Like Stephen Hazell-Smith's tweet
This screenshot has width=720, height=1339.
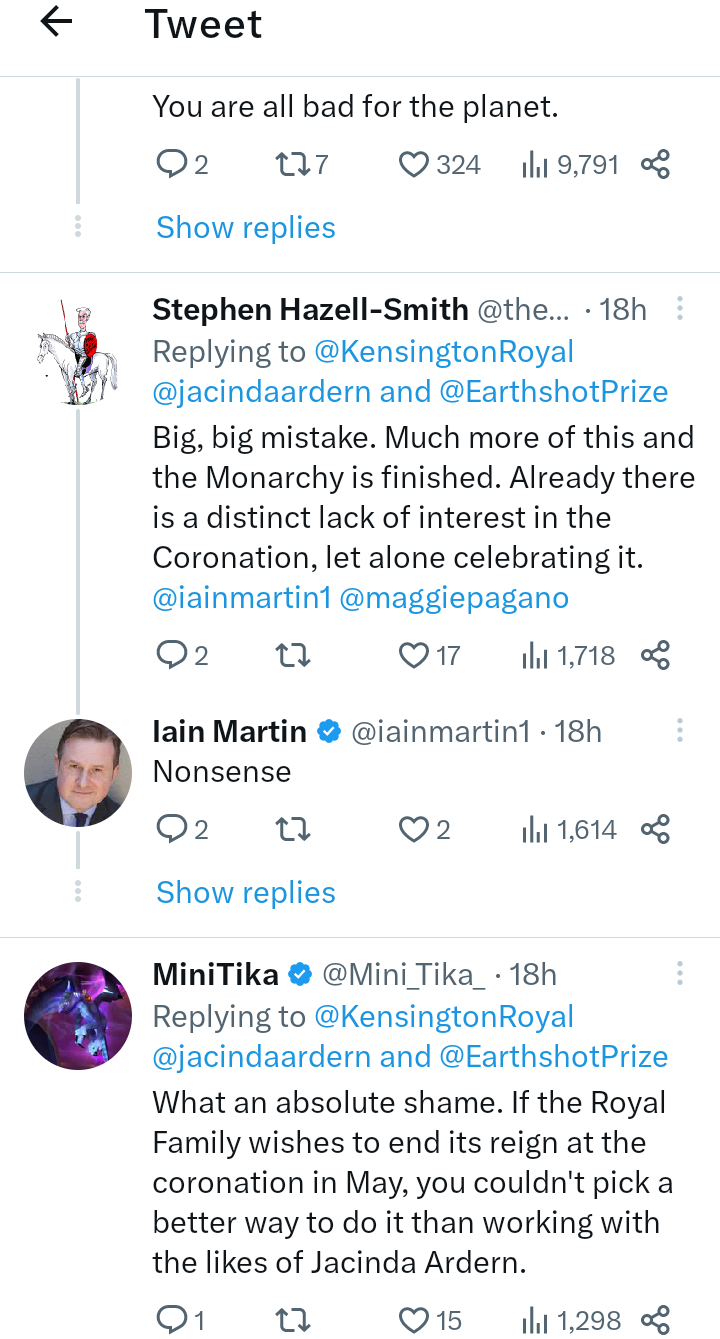point(414,656)
